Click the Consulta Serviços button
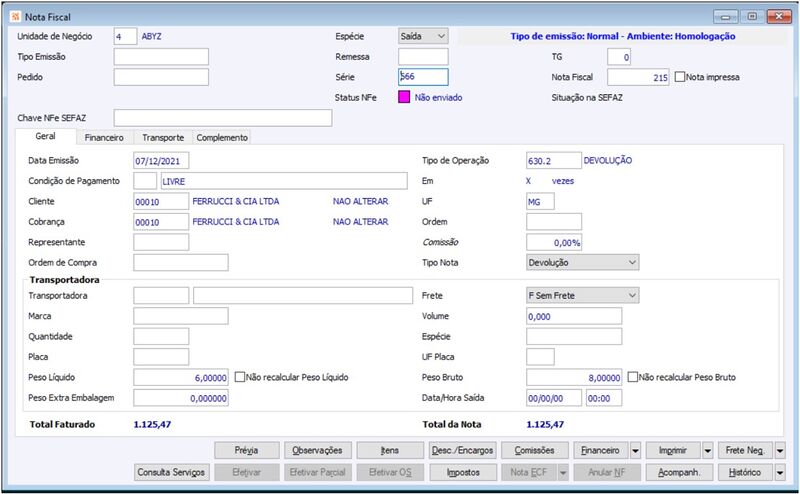The width and height of the screenshot is (800, 494). 171,473
